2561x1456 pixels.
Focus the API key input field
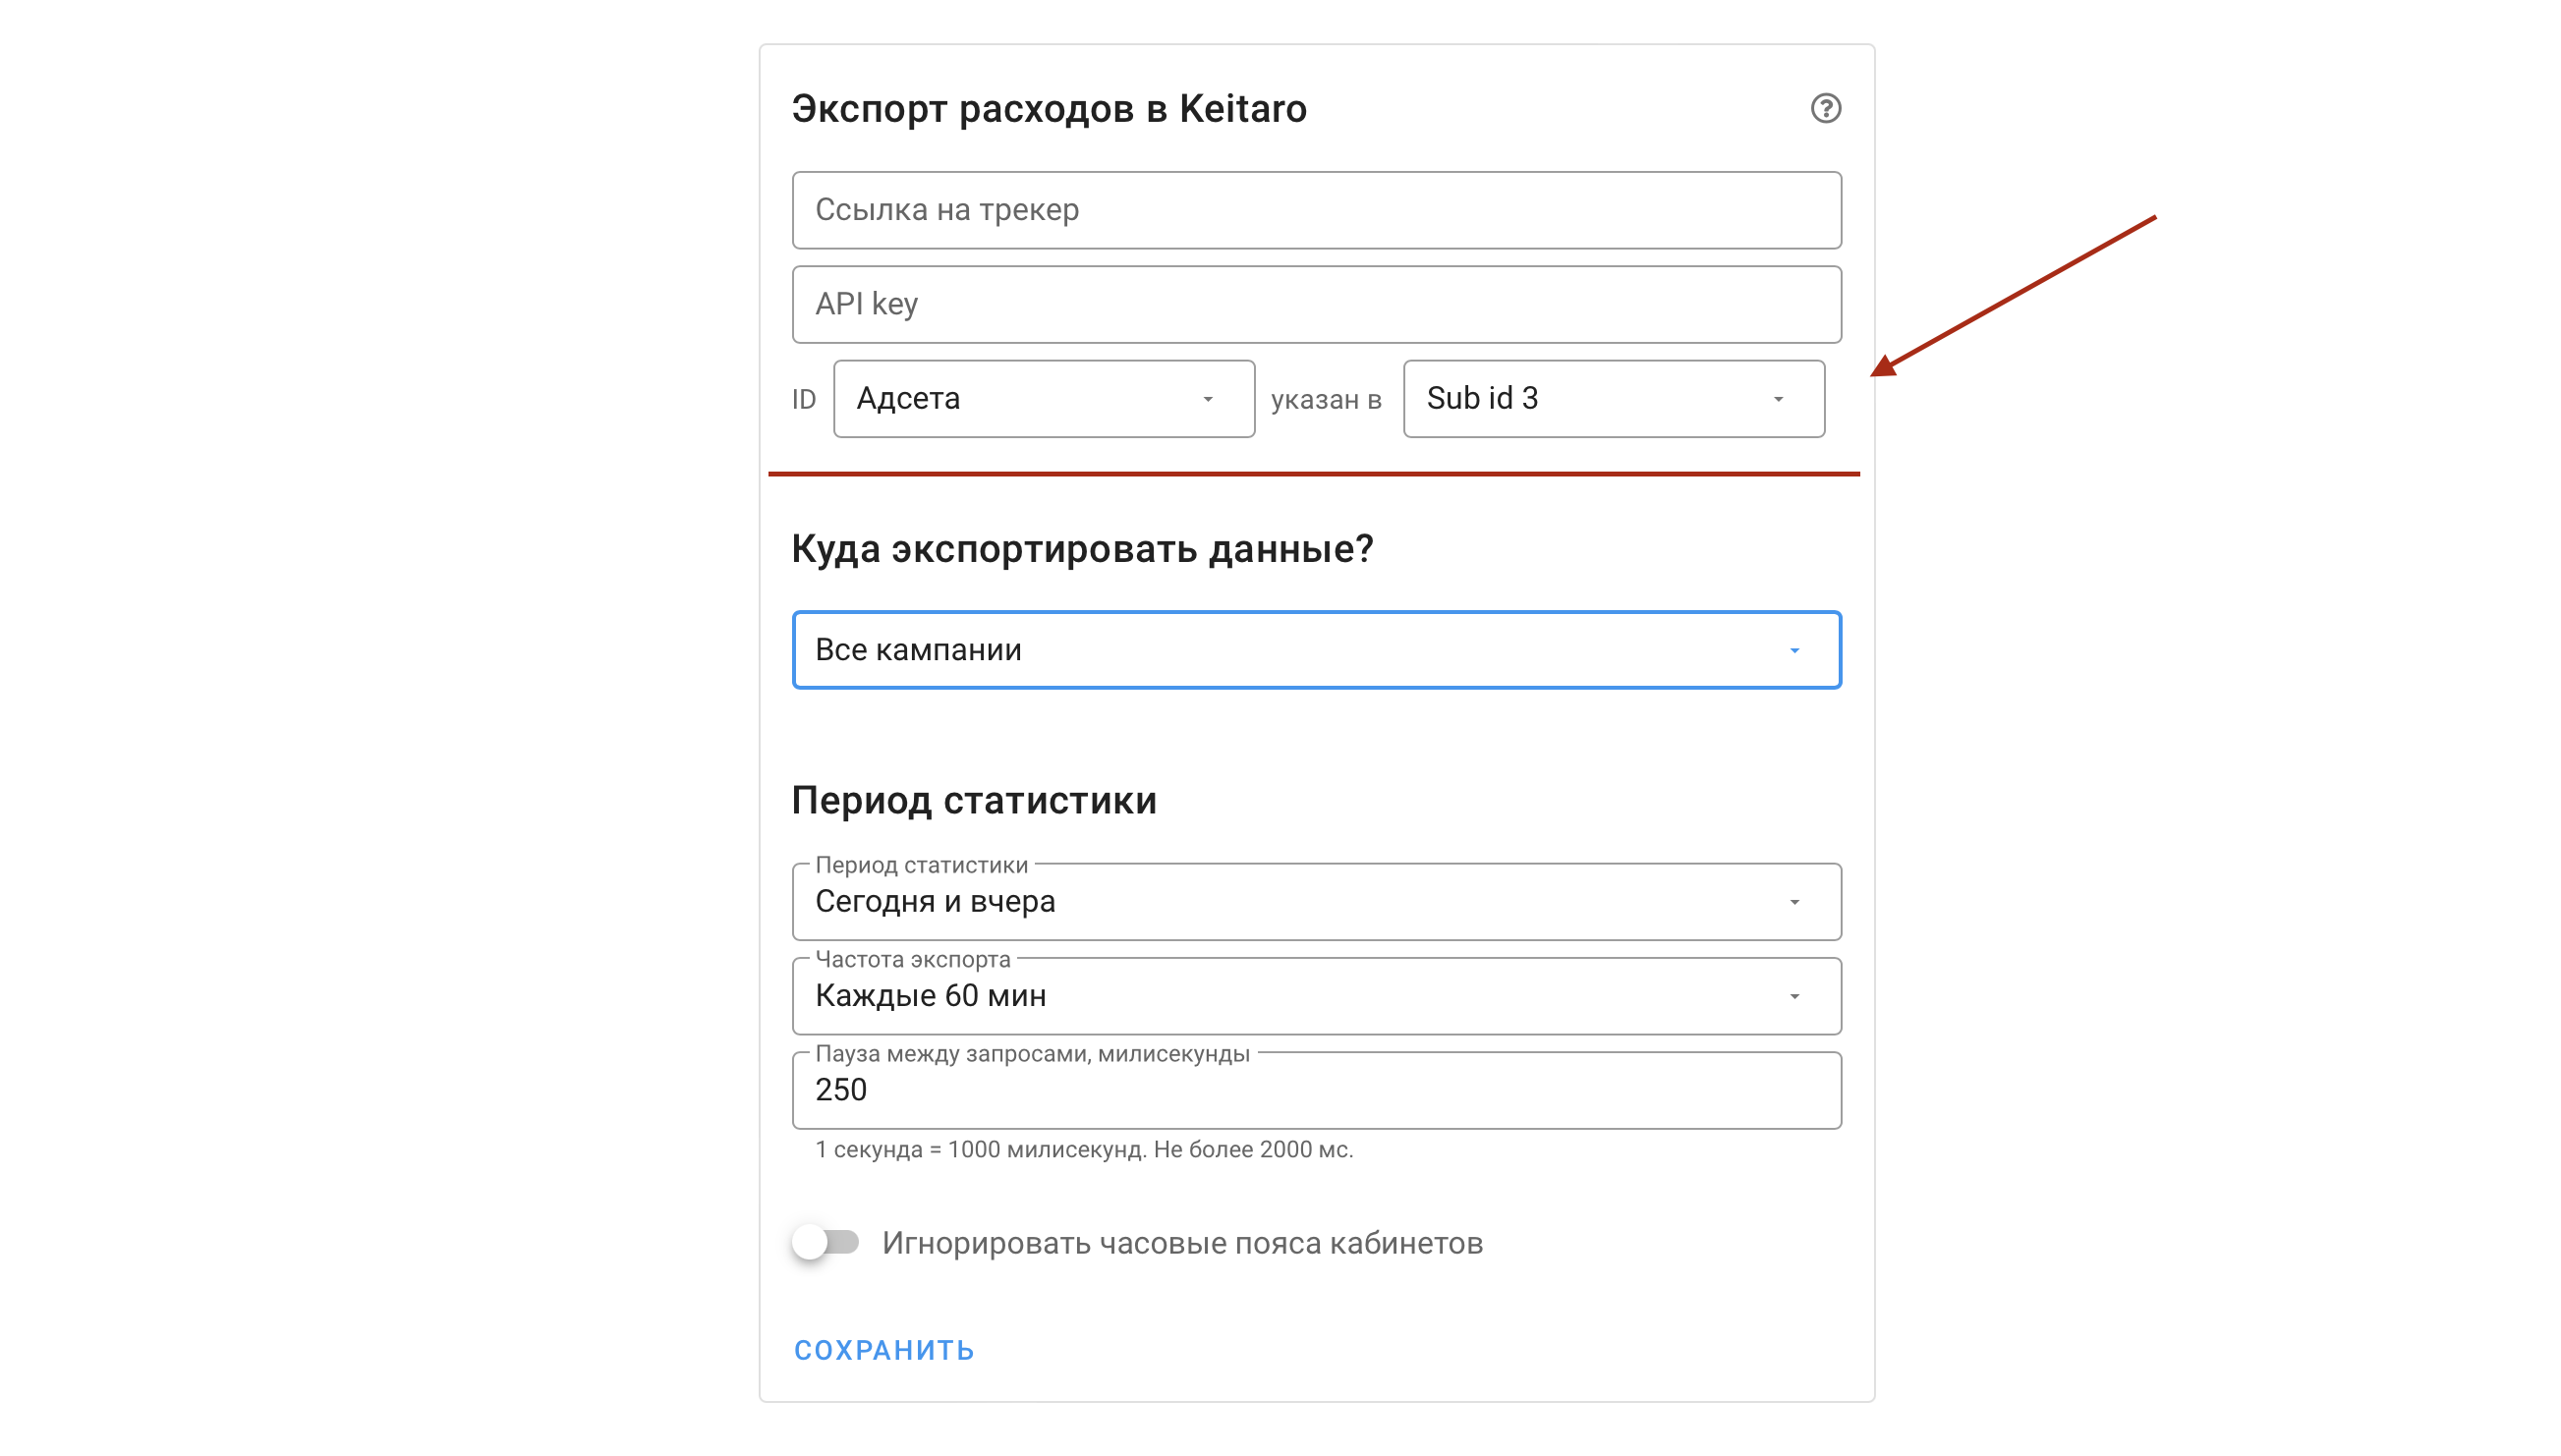point(1315,304)
